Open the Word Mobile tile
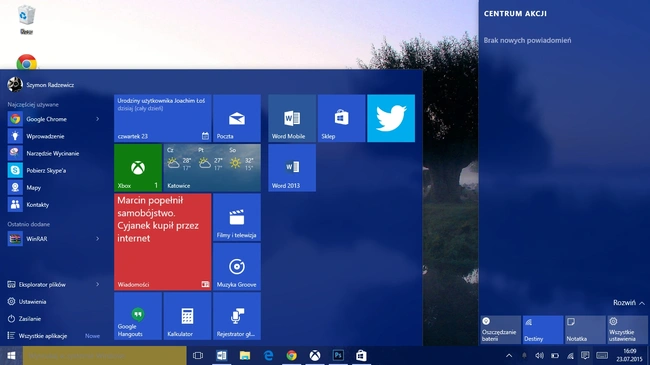This screenshot has width=650, height=365. [x=292, y=118]
